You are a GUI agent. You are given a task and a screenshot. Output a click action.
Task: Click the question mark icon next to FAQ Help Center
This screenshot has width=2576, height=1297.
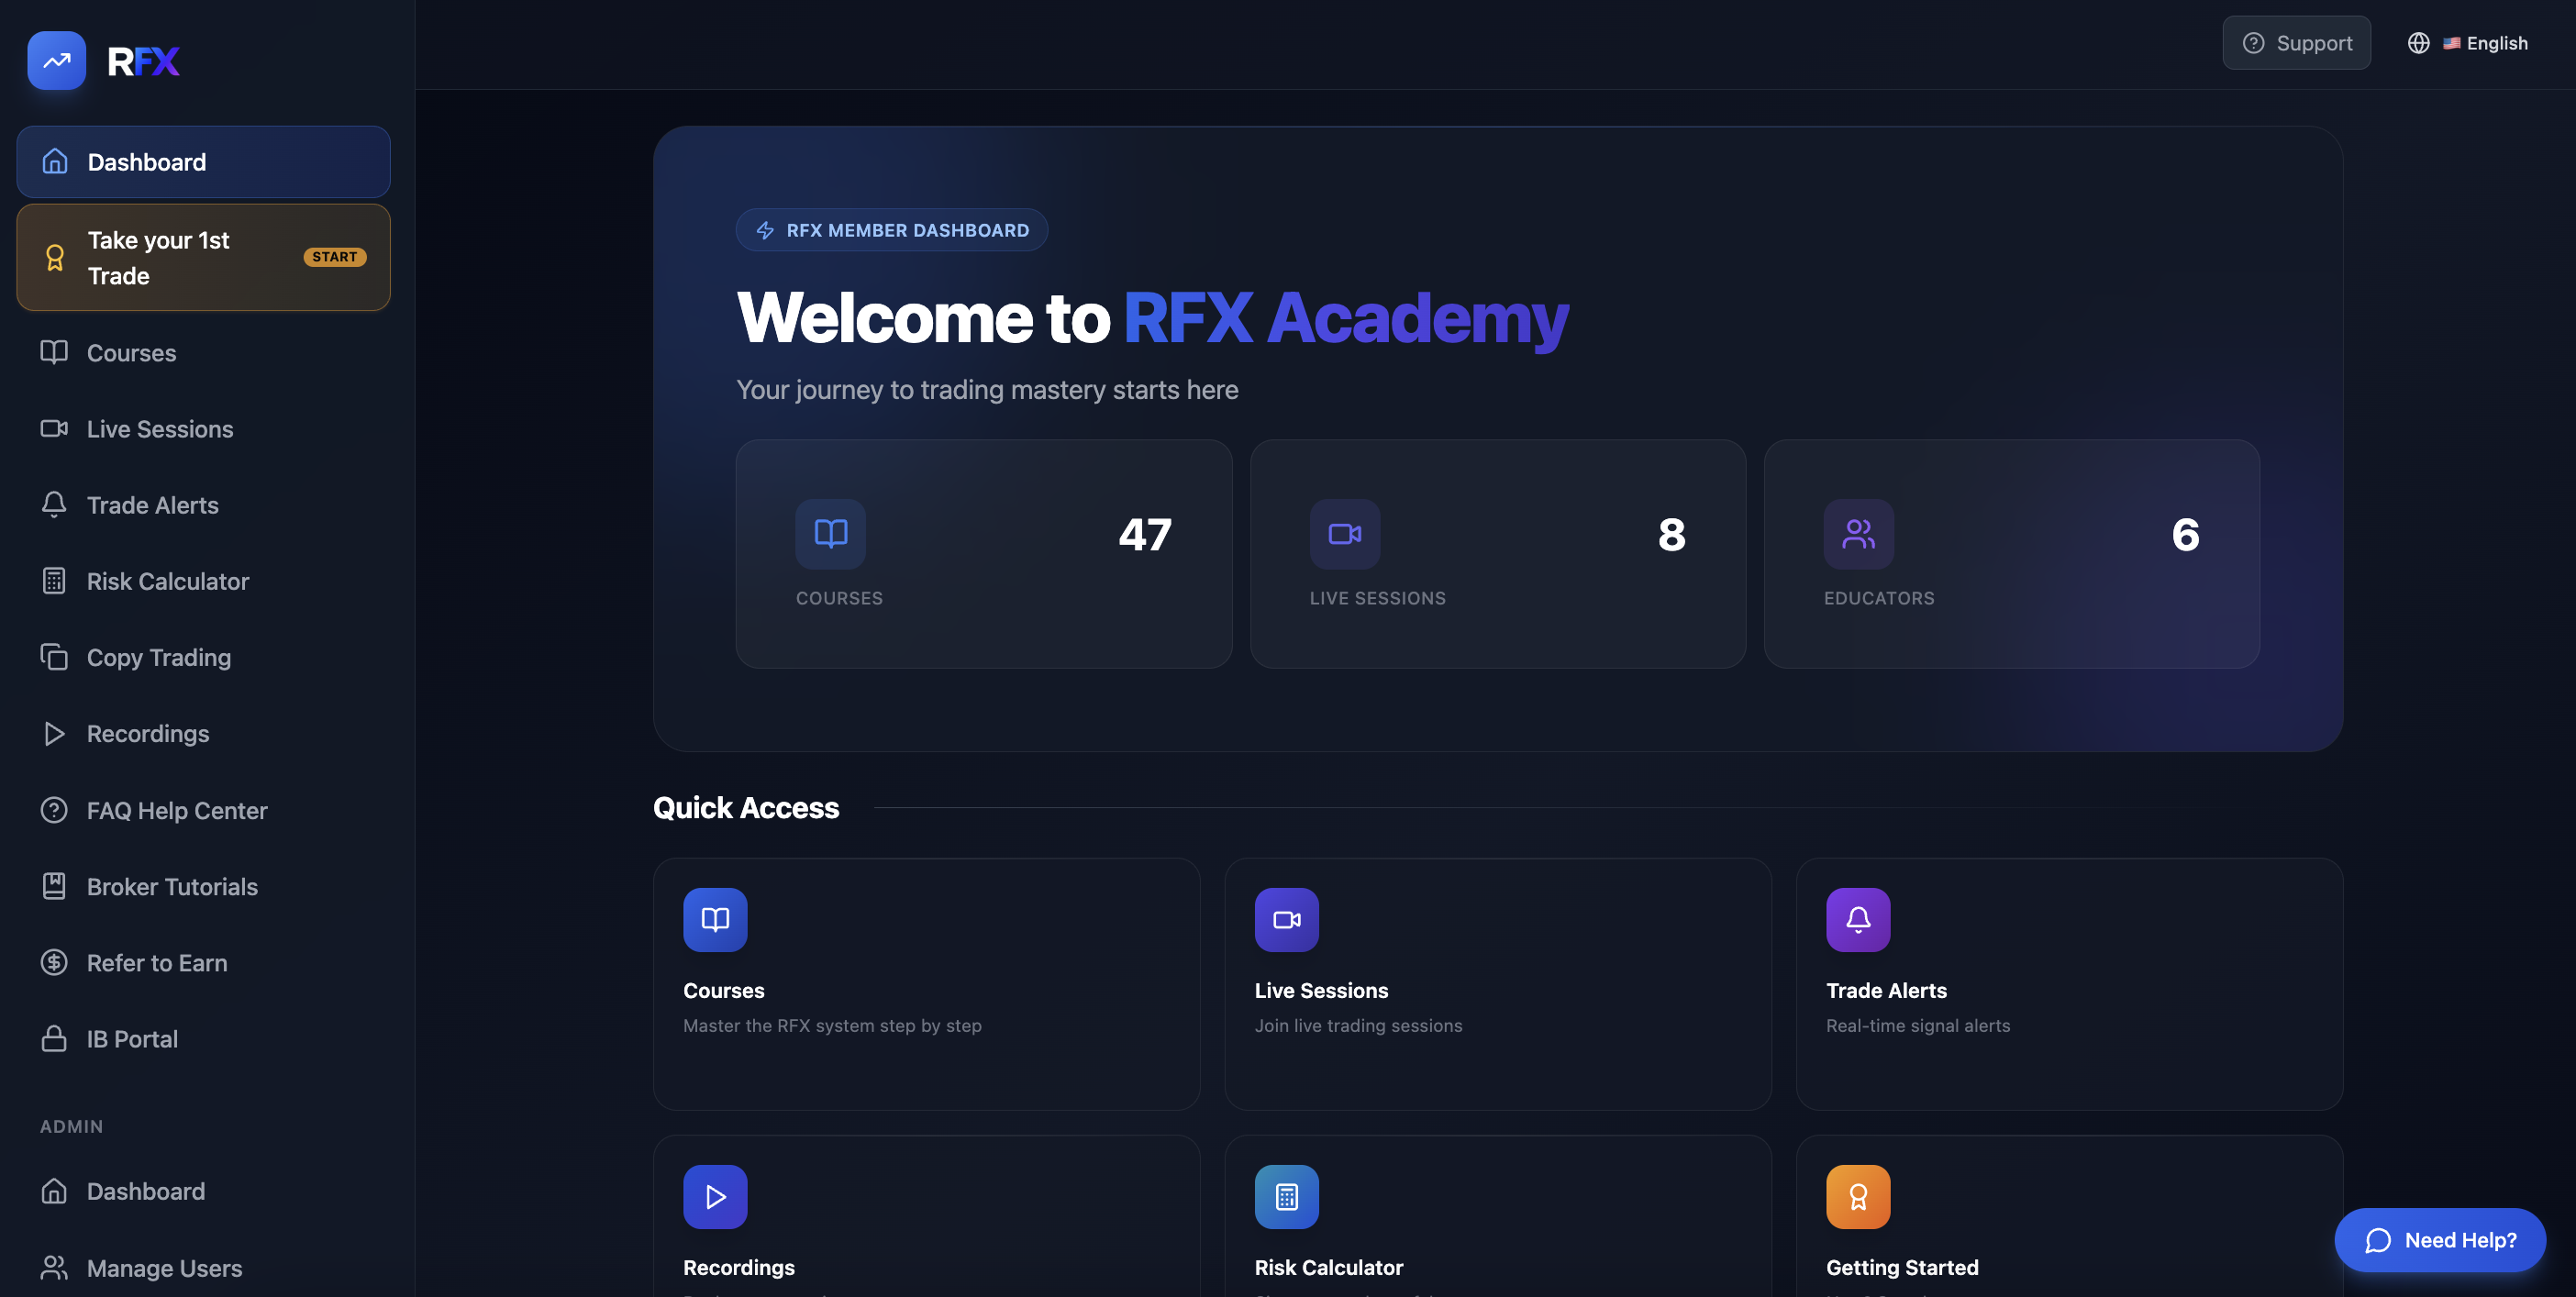coord(54,810)
